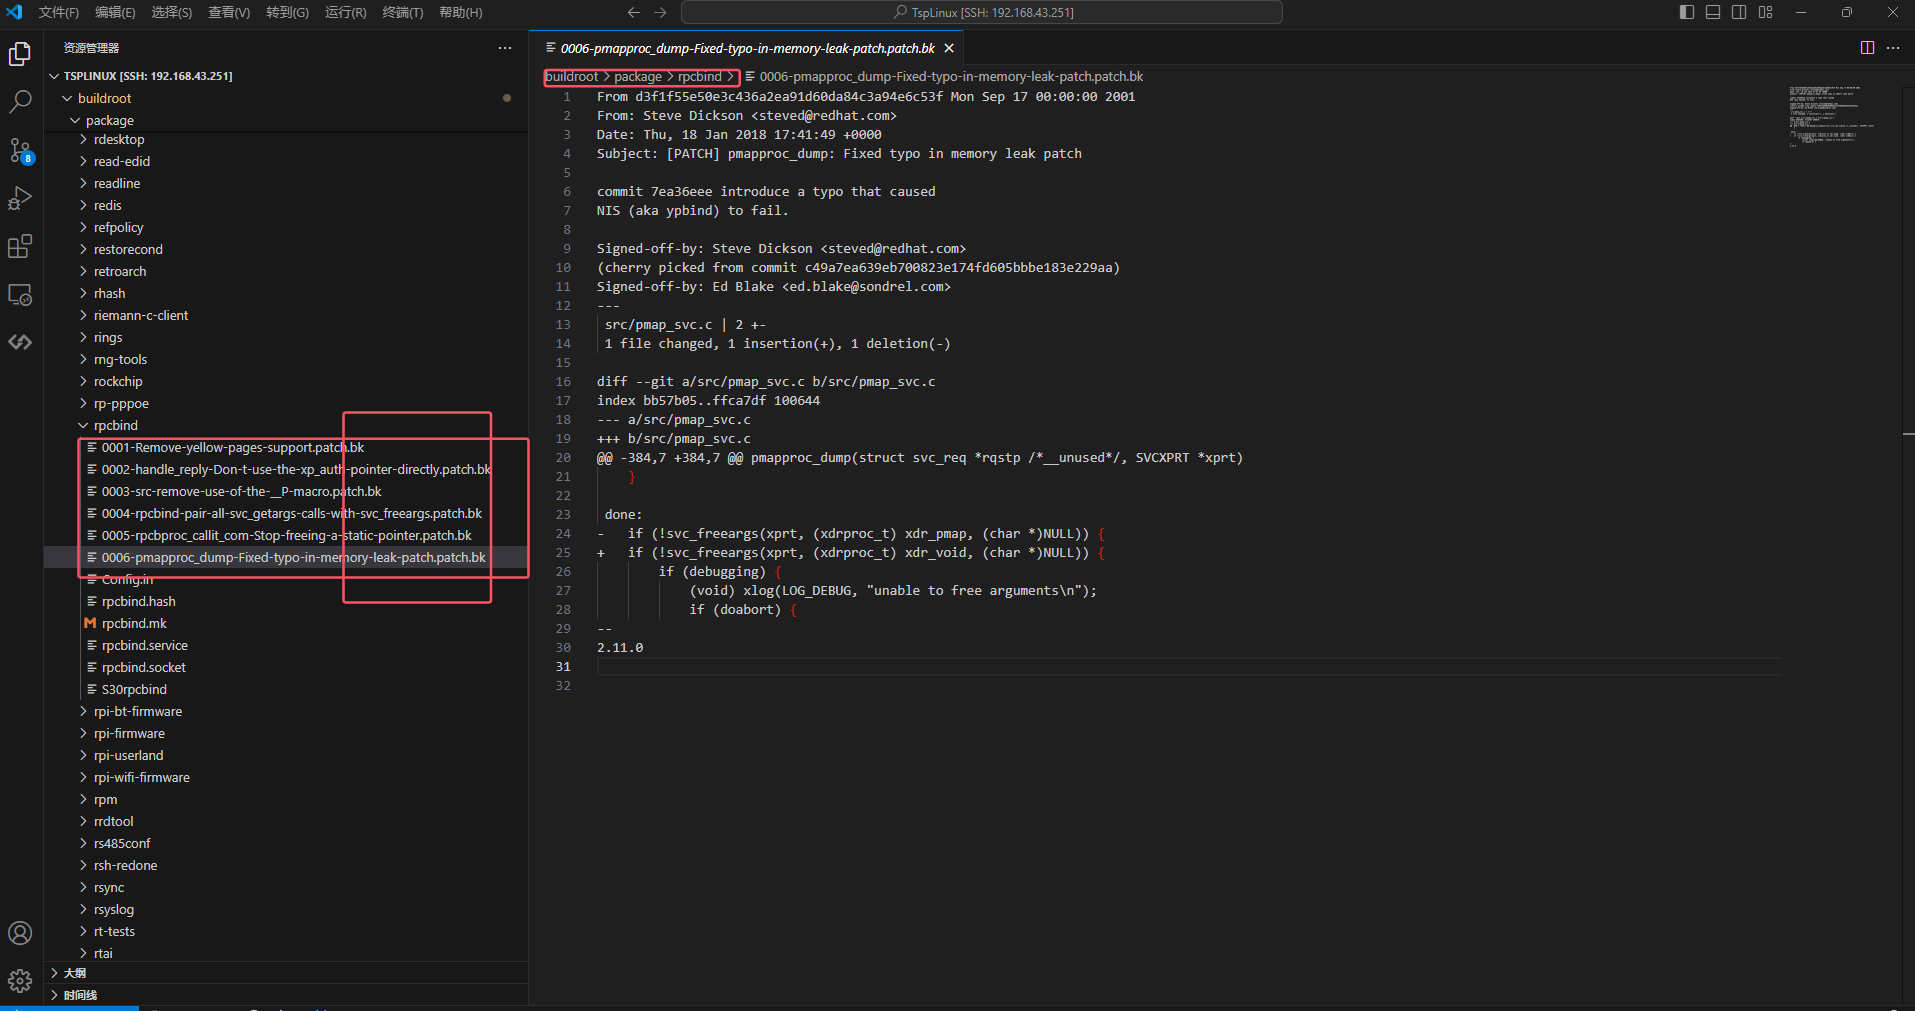Open the Search view in activity bar
This screenshot has height=1011, width=1915.
[x=20, y=102]
